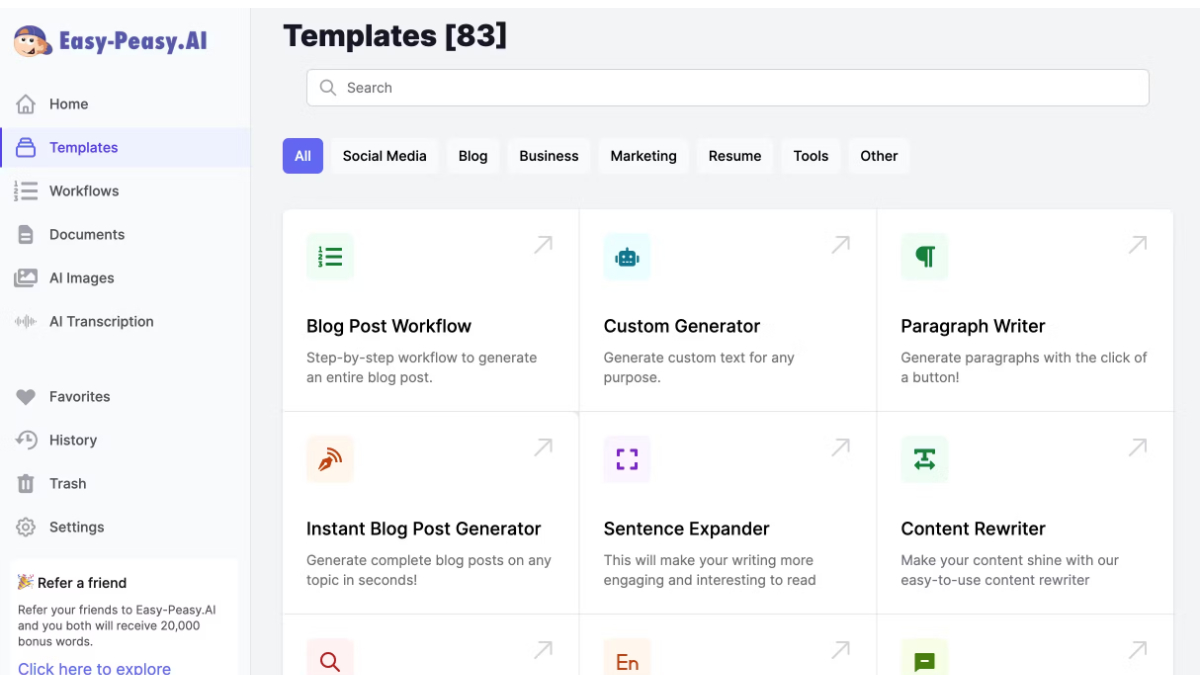The image size is (1200, 675).
Task: Open Settings via the gear icon
Action: tap(26, 527)
